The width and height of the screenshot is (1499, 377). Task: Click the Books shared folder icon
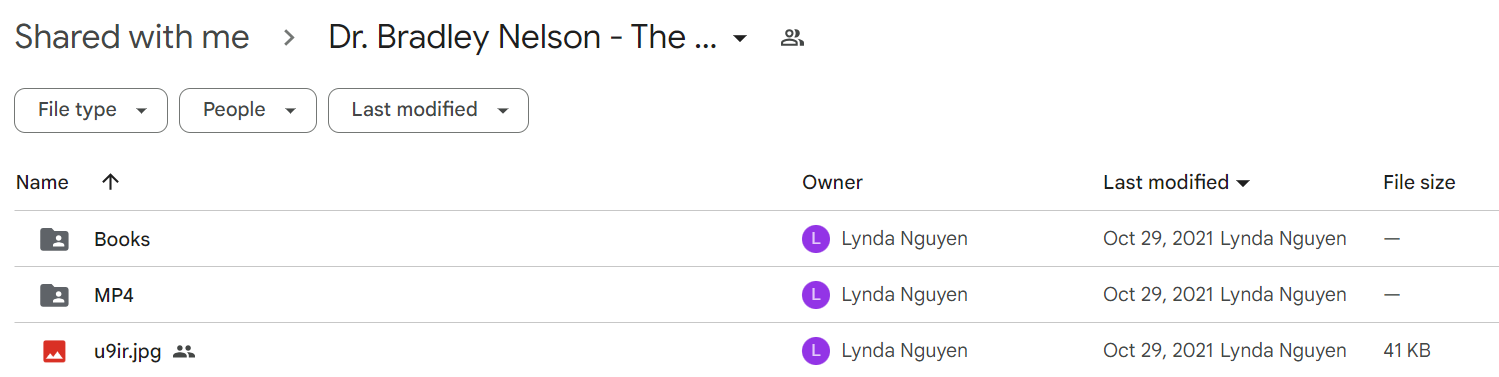[x=55, y=239]
